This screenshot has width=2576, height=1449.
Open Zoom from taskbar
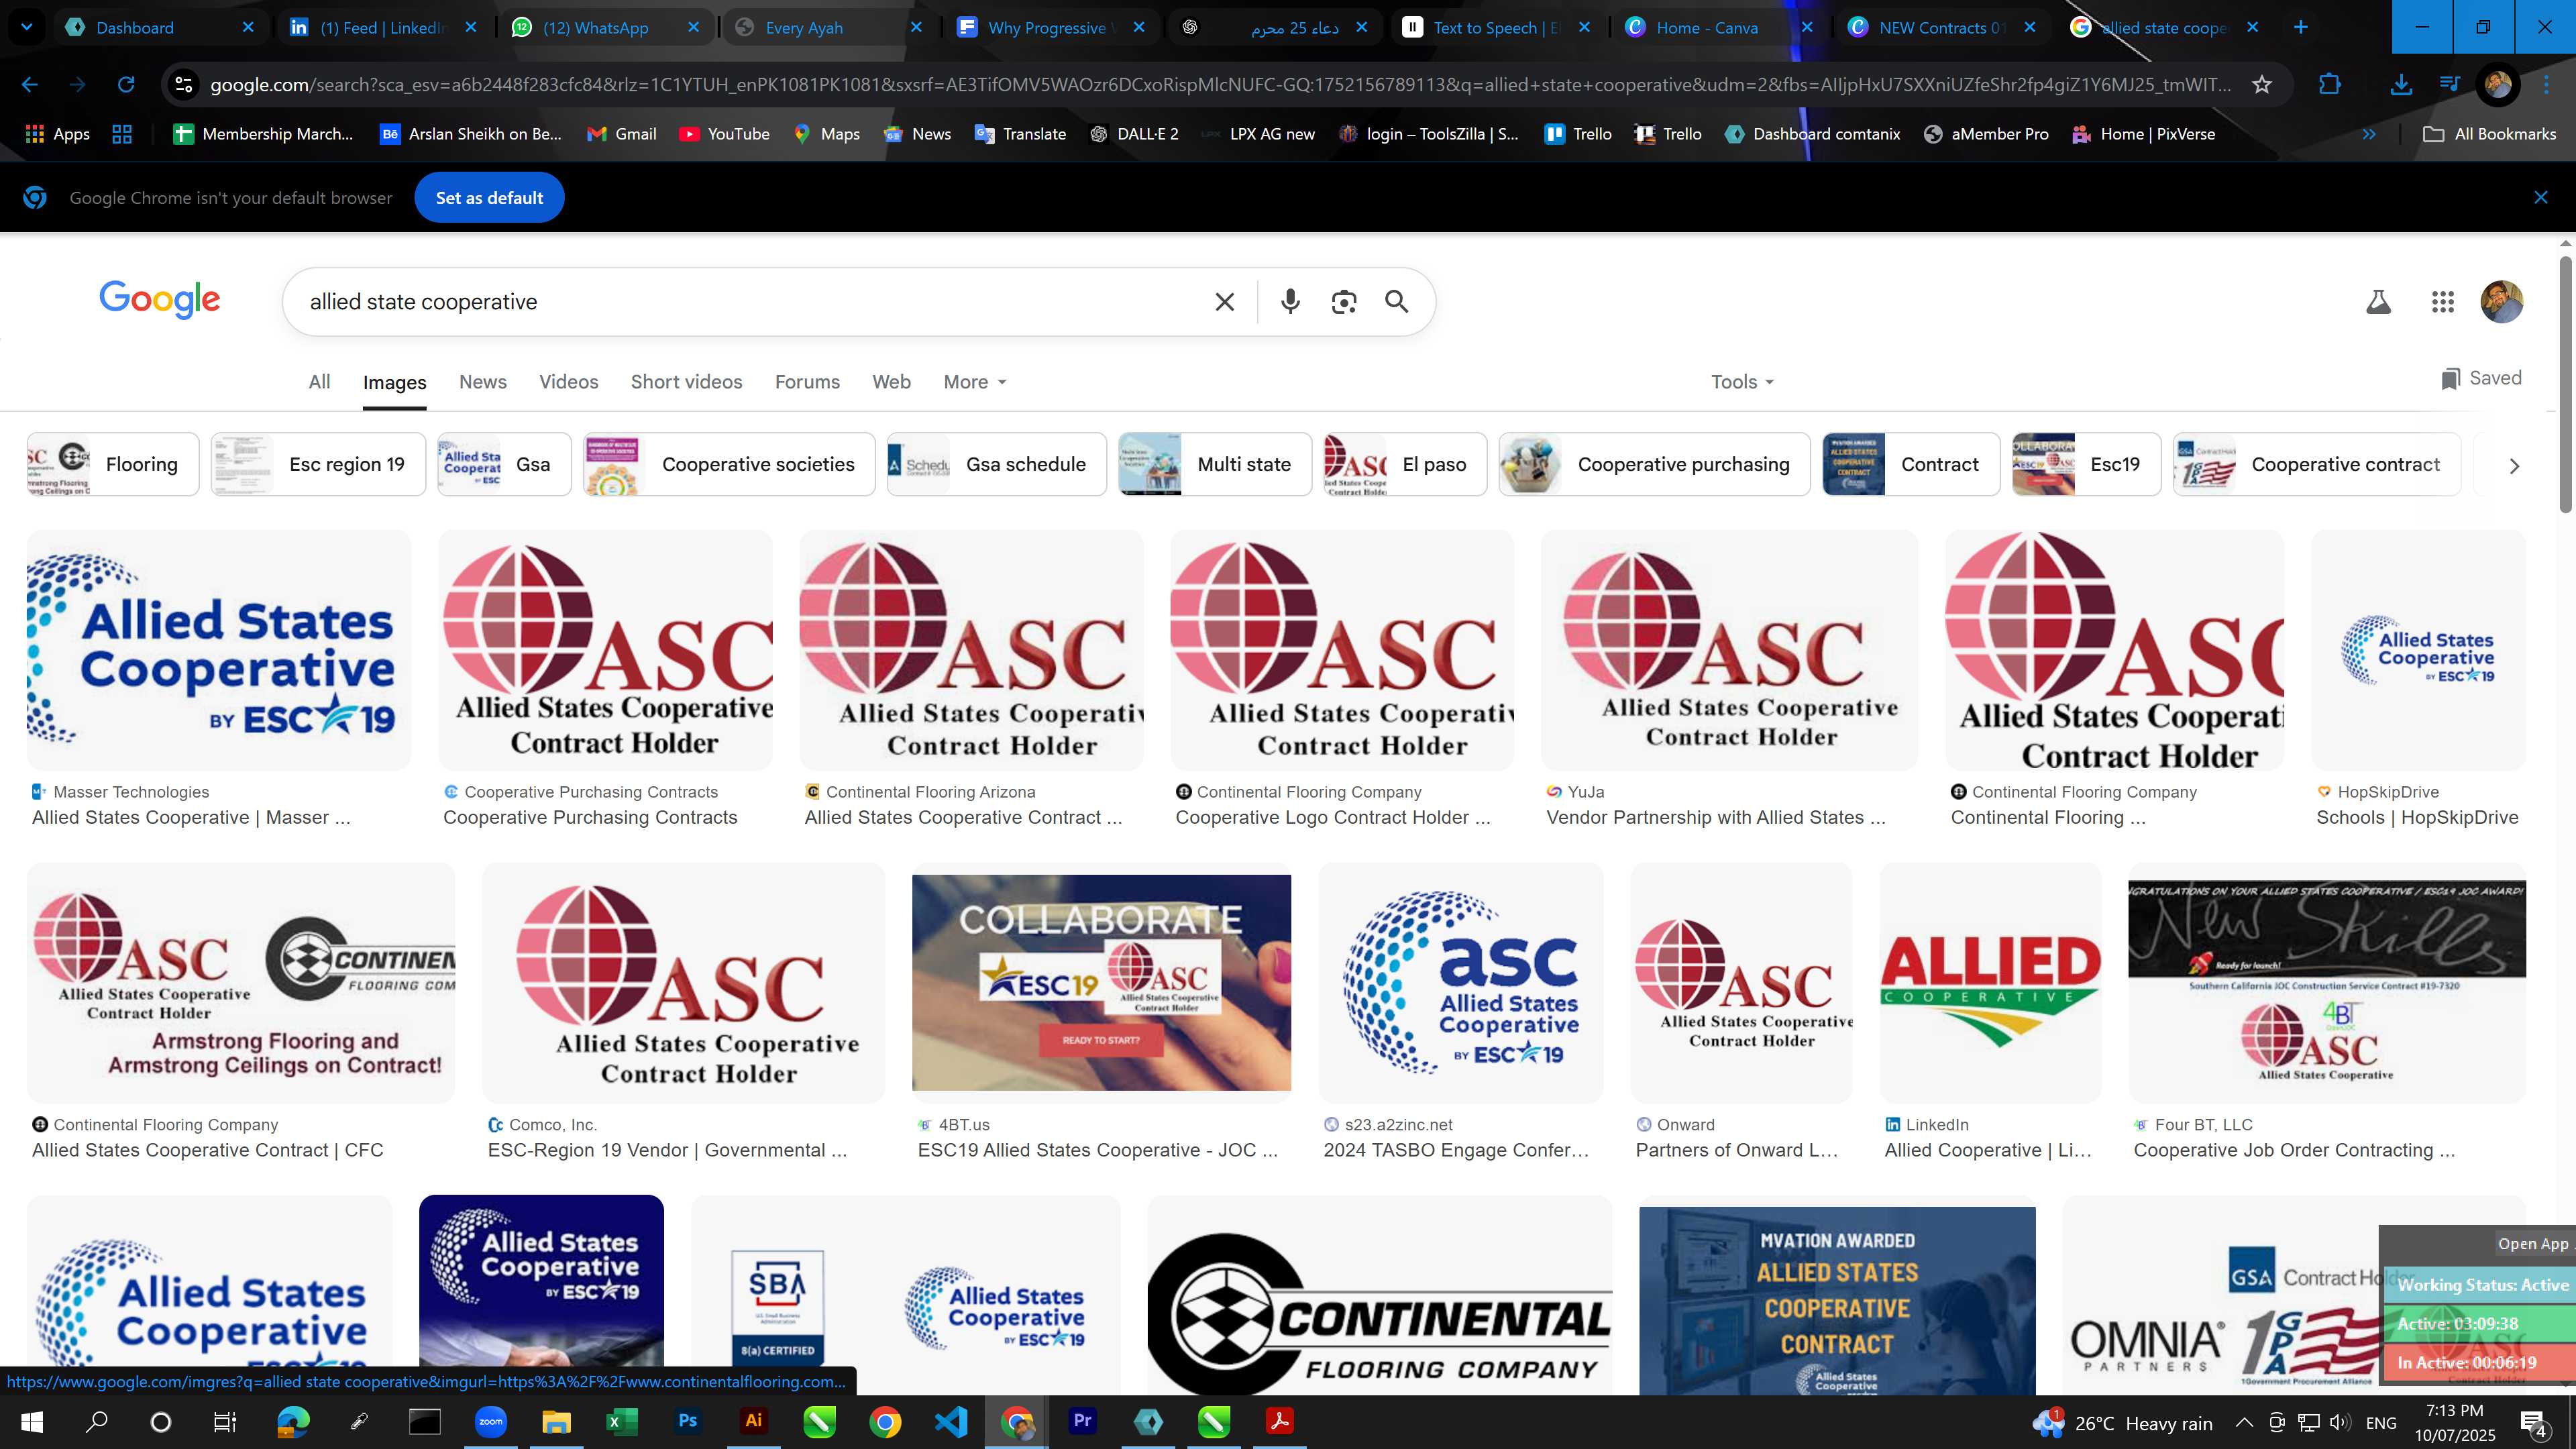coord(490,1421)
